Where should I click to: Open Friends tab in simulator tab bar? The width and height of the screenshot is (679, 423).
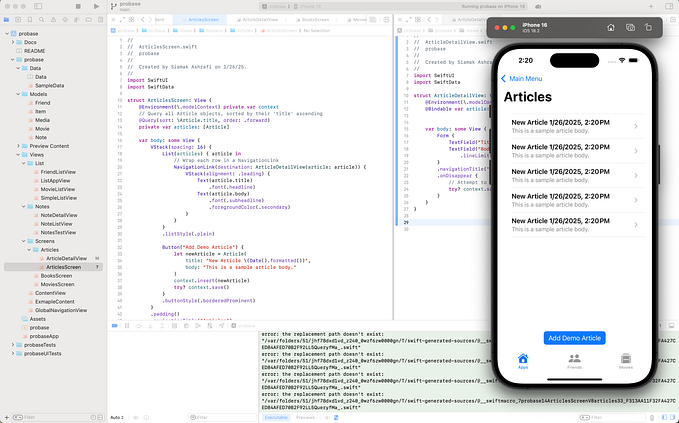click(x=575, y=361)
